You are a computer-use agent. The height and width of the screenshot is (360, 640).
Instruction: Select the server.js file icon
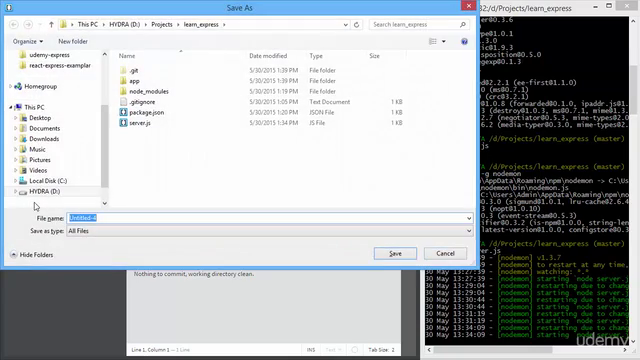[123, 123]
